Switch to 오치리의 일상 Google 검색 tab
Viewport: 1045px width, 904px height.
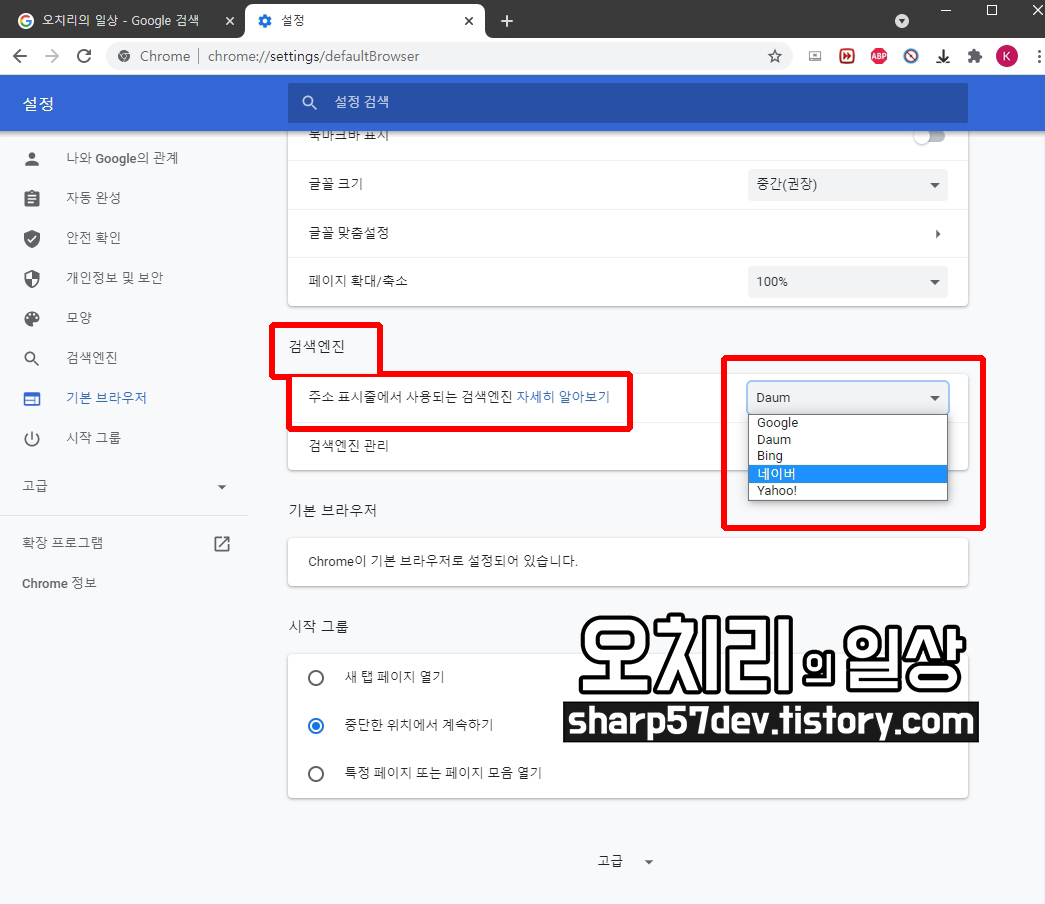123,21
